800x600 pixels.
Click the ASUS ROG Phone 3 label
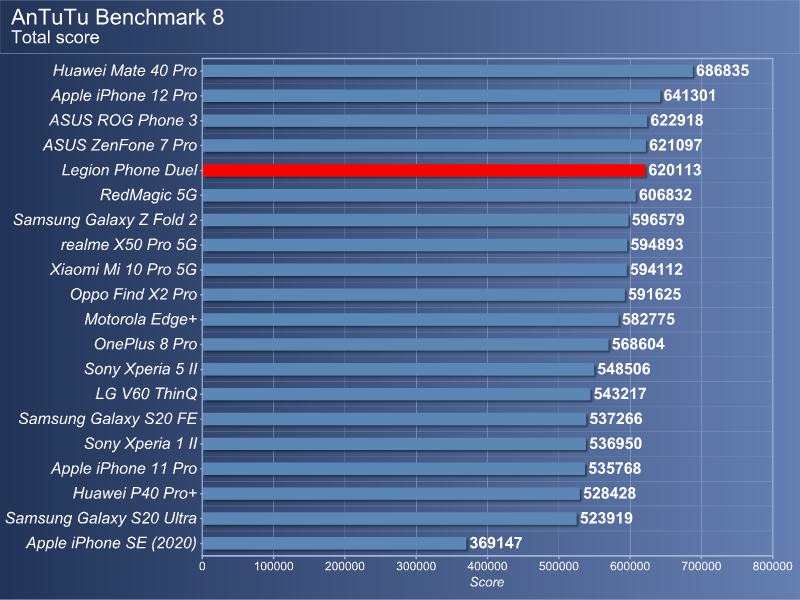(123, 120)
